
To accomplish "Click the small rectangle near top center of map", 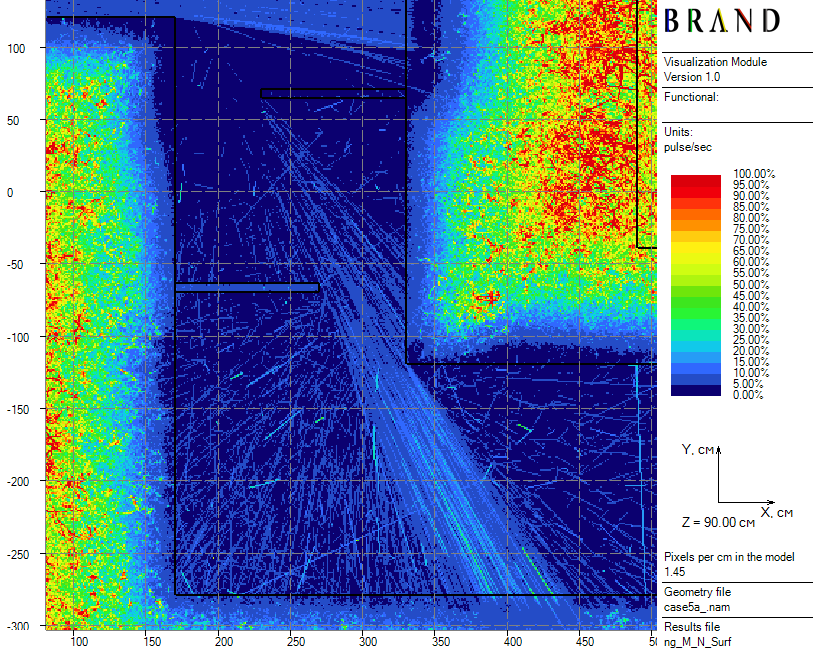I will pyautogui.click(x=333, y=93).
